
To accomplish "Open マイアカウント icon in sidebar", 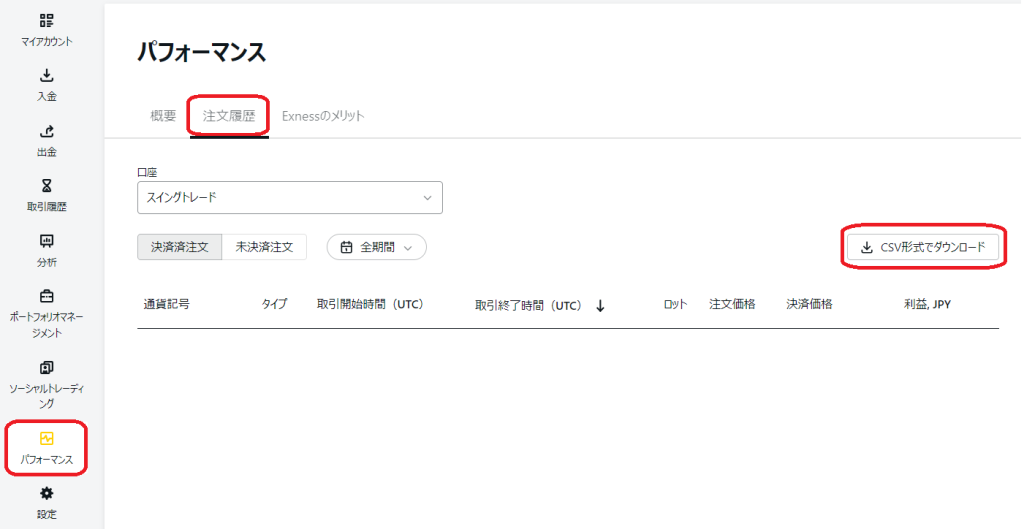I will tap(47, 21).
